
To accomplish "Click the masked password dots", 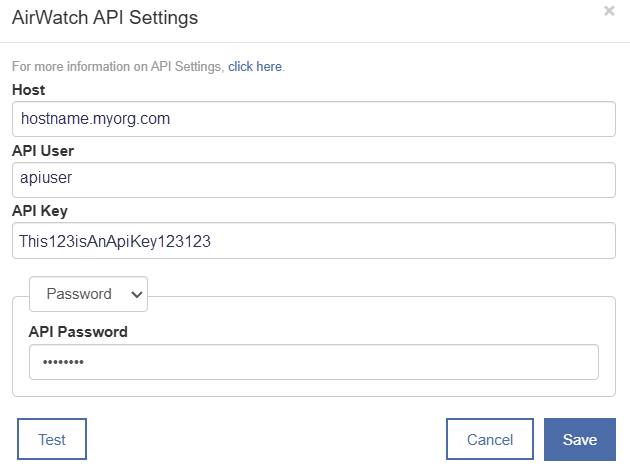I will [63, 362].
